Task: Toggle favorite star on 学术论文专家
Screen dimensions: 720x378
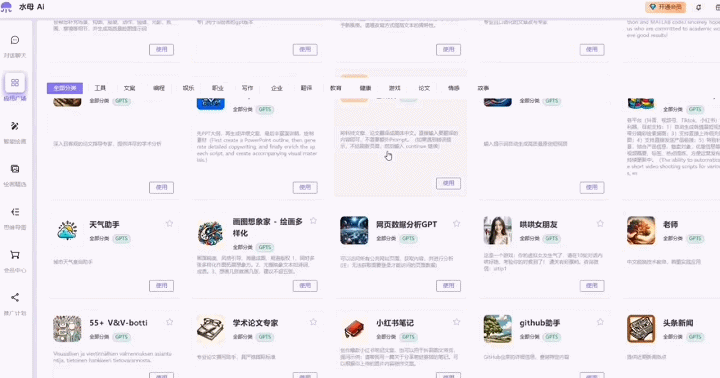Action: pos(313,322)
